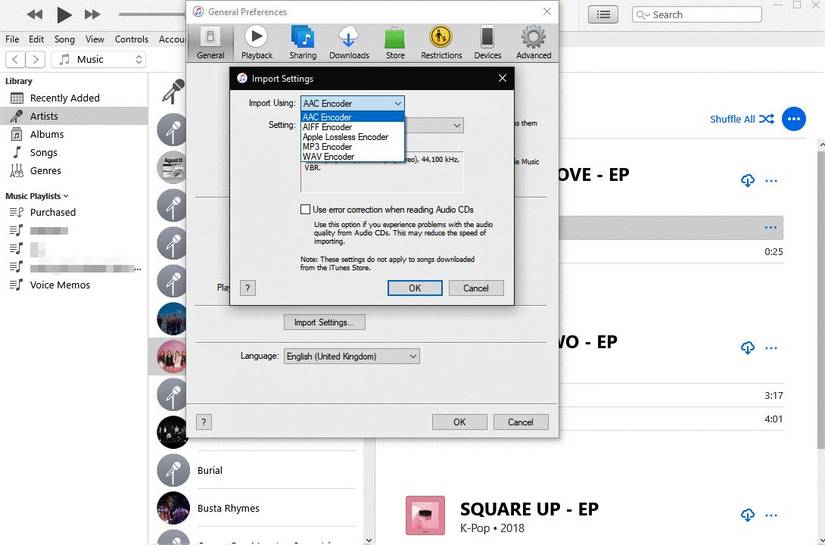
Task: Open help in Import Settings dialog
Action: (248, 288)
